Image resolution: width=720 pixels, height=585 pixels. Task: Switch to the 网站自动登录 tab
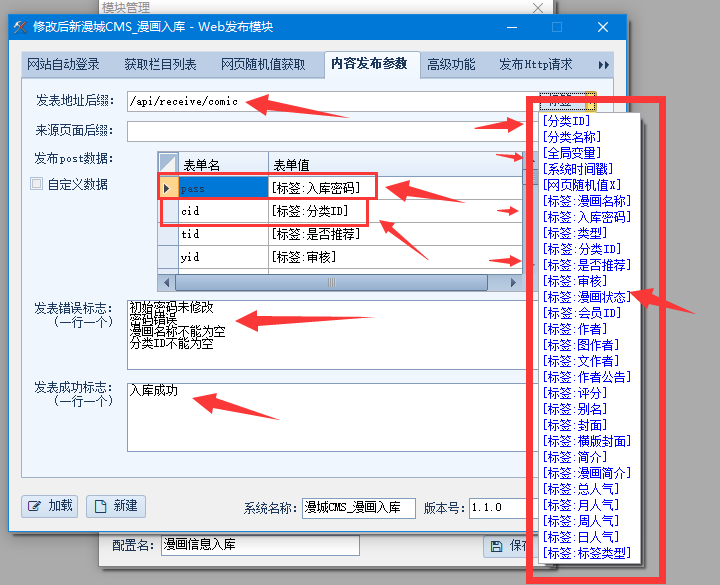point(64,65)
